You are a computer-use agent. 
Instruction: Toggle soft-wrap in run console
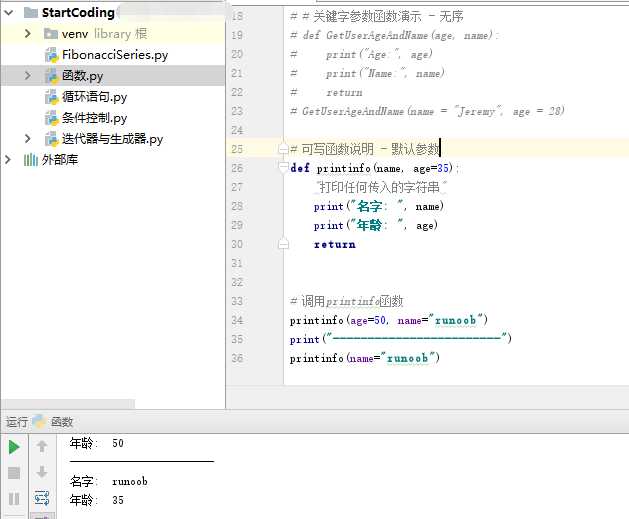point(42,498)
